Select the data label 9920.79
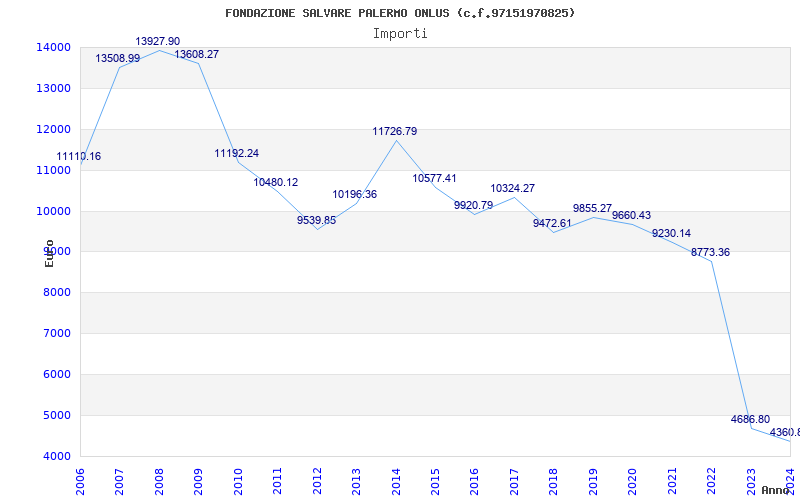This screenshot has width=800, height=500. [x=473, y=205]
